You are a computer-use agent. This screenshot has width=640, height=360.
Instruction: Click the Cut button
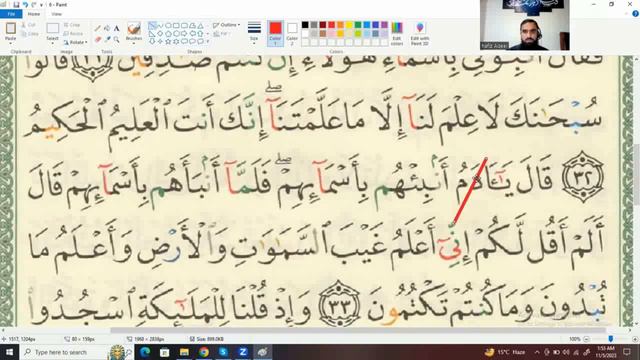[29, 25]
